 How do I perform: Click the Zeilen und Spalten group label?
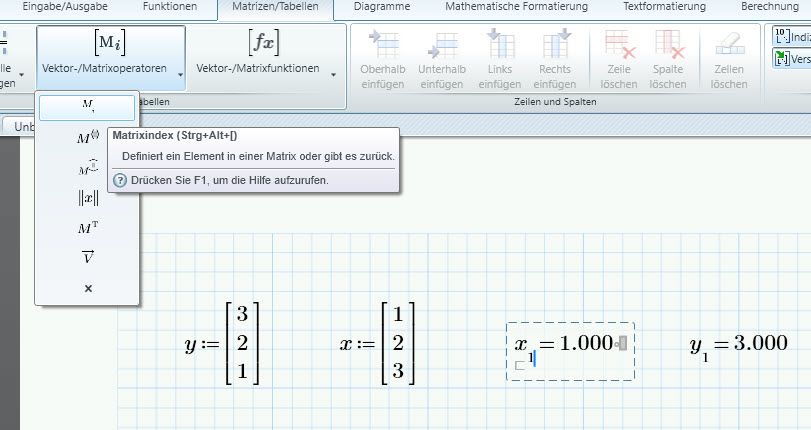tap(555, 102)
